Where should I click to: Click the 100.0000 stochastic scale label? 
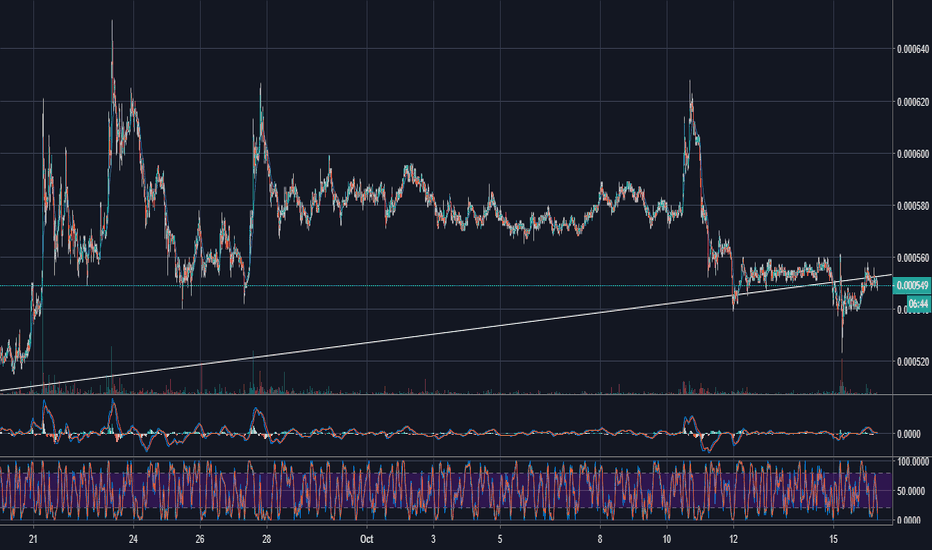point(912,462)
